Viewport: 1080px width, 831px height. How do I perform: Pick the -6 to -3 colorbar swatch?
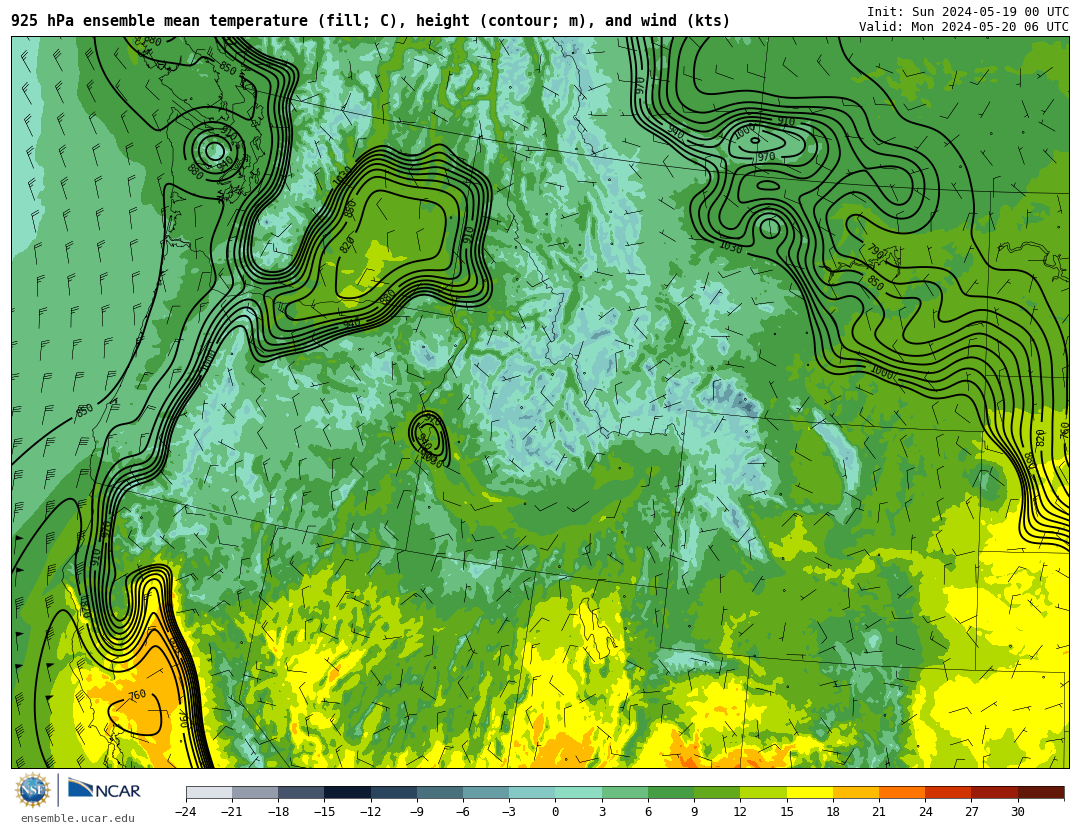click(486, 792)
